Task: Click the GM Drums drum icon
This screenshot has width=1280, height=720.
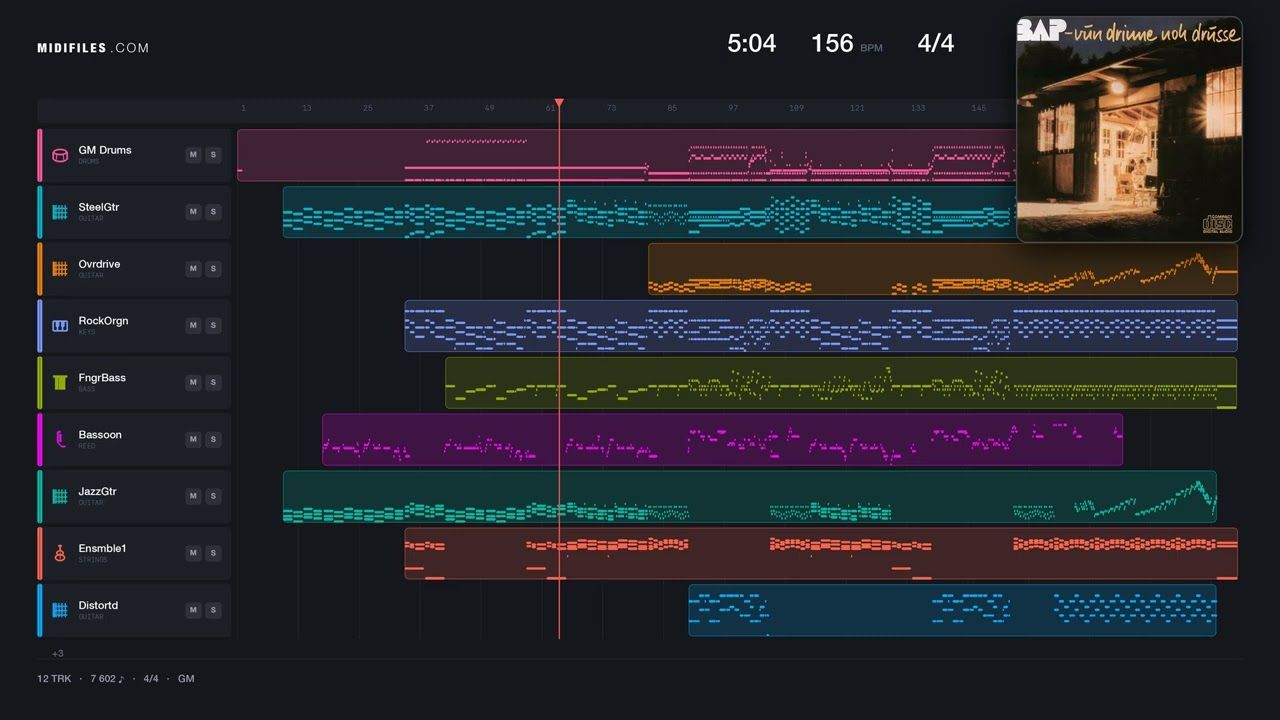Action: coord(60,155)
